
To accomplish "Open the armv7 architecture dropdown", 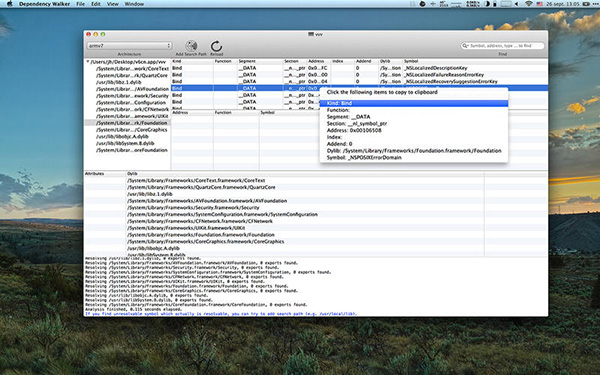I will point(129,46).
